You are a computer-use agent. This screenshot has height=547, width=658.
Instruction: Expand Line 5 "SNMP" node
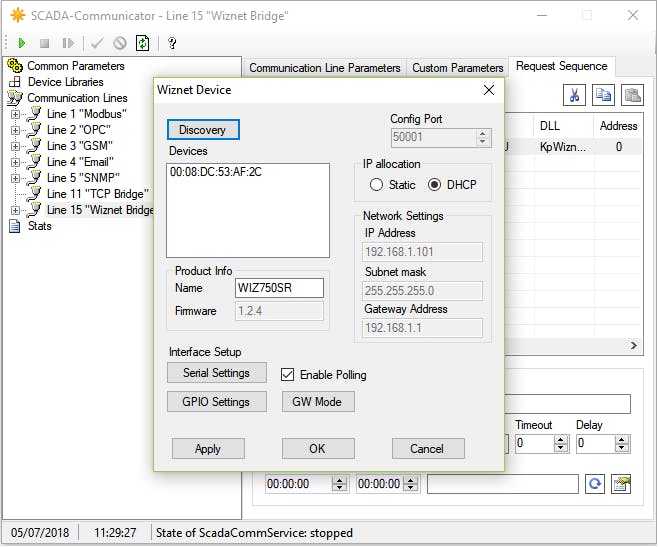[16, 178]
